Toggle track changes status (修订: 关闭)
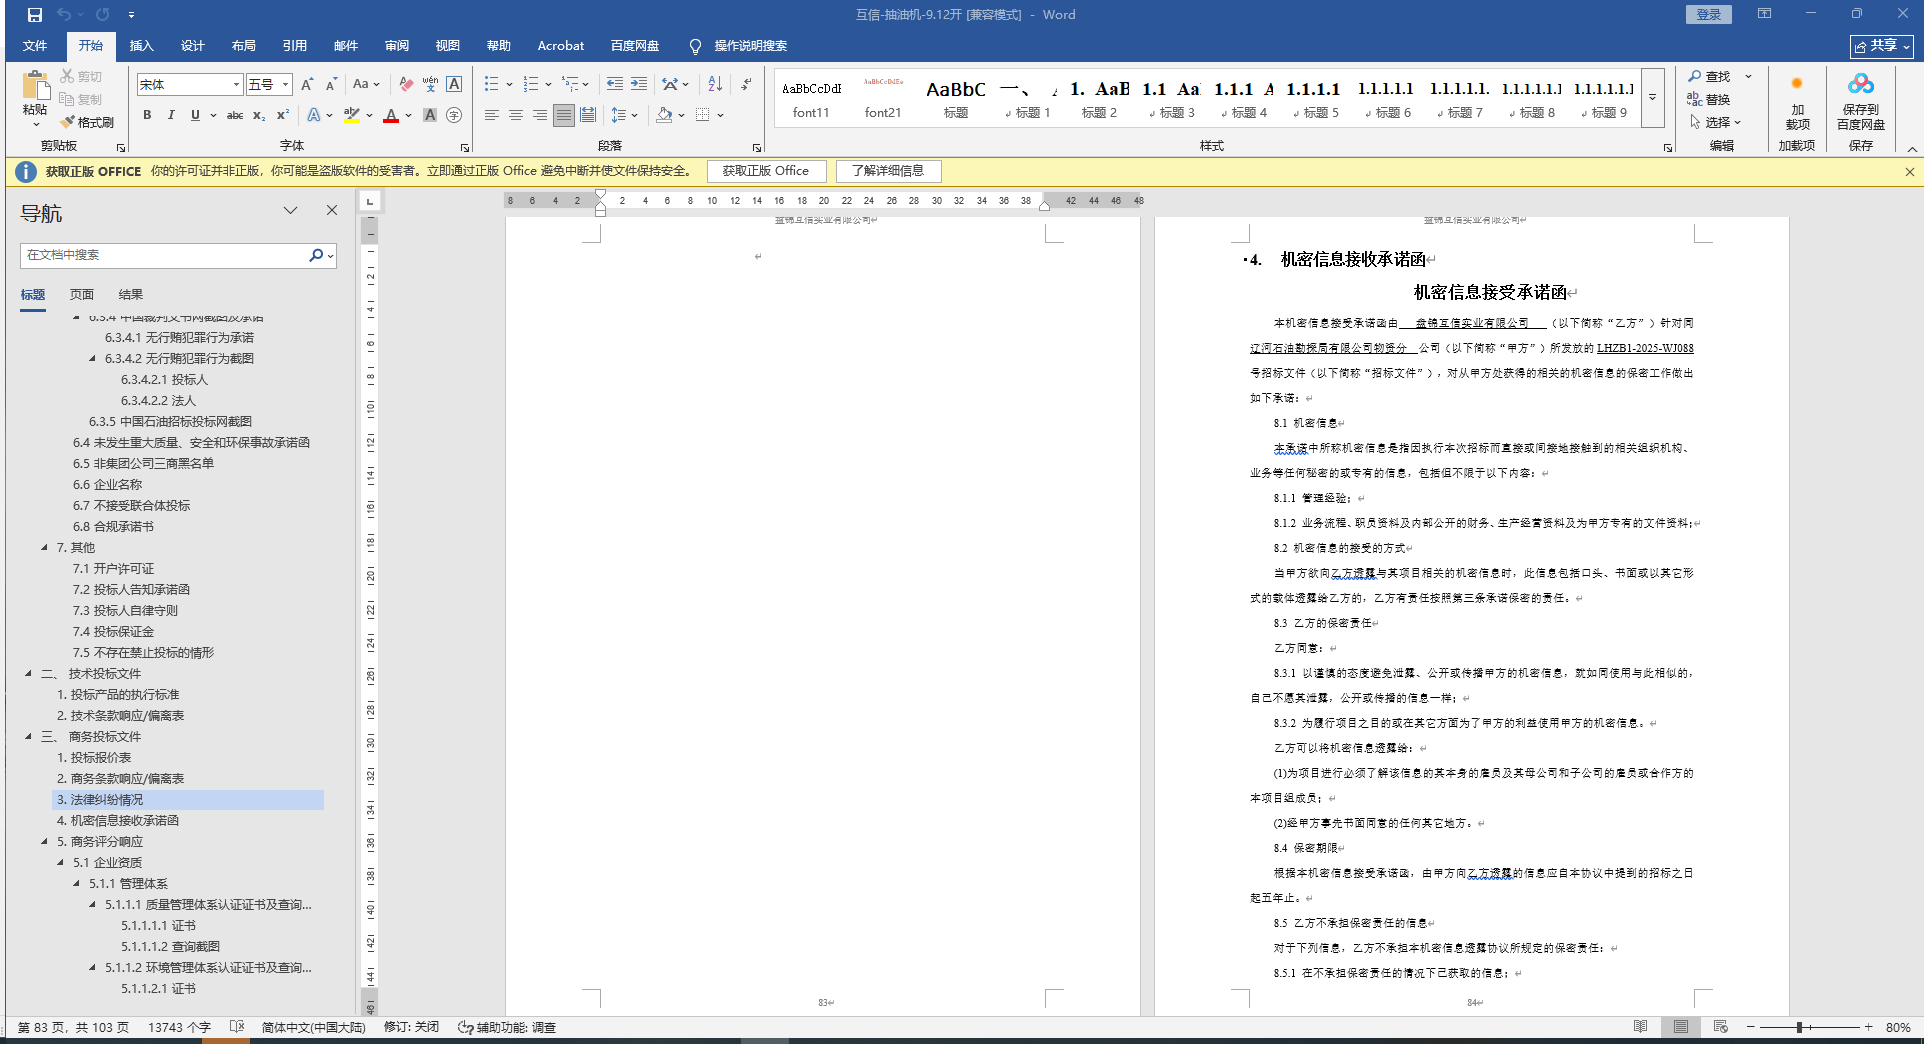The height and width of the screenshot is (1044, 1924). click(411, 1027)
